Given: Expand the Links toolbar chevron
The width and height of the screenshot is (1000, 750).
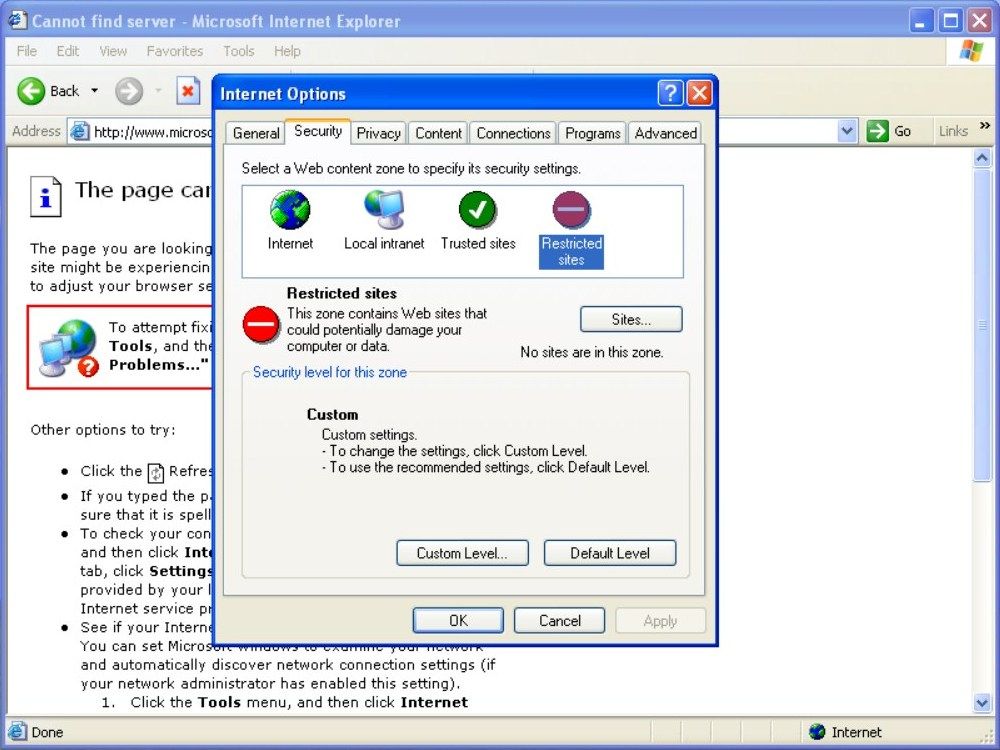Looking at the screenshot, I should [x=985, y=126].
